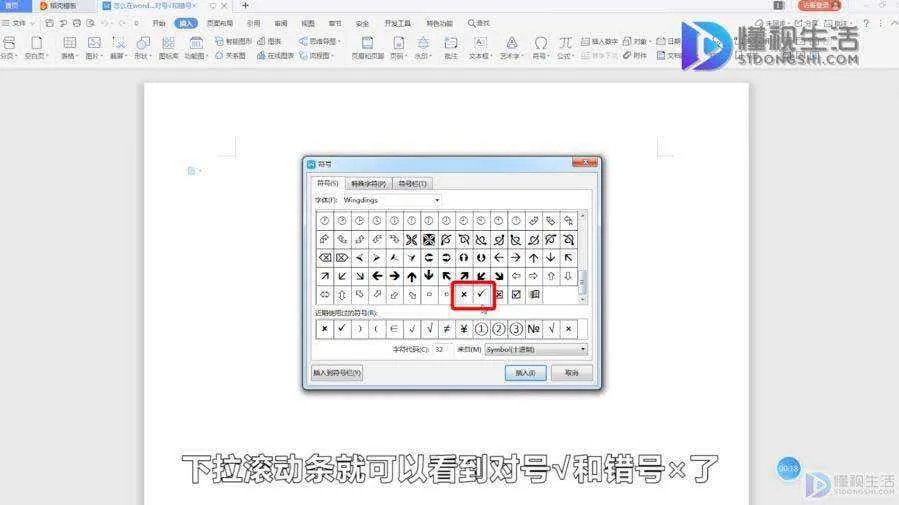Select circled number 3 in recent symbols
899x505 pixels.
[x=517, y=329]
